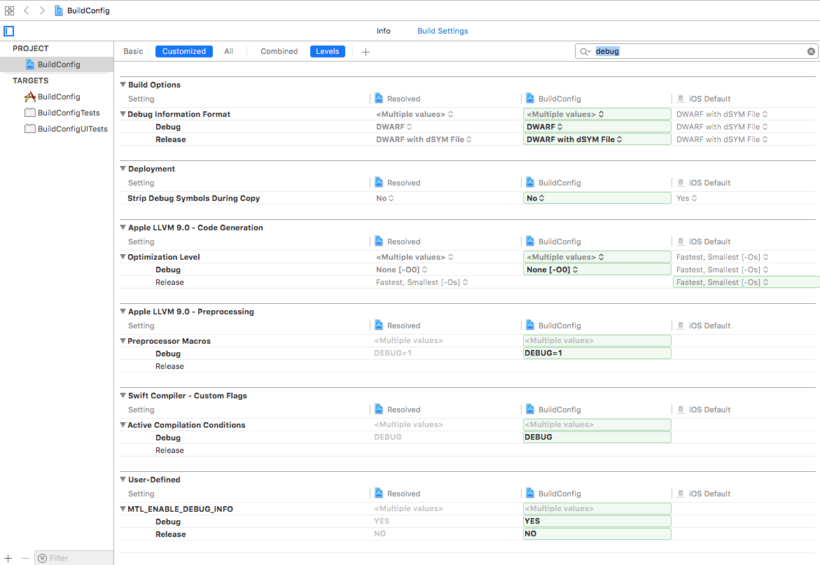
Task: Select the BuildConfig DEBUG compilation condition value
Action: coord(597,437)
